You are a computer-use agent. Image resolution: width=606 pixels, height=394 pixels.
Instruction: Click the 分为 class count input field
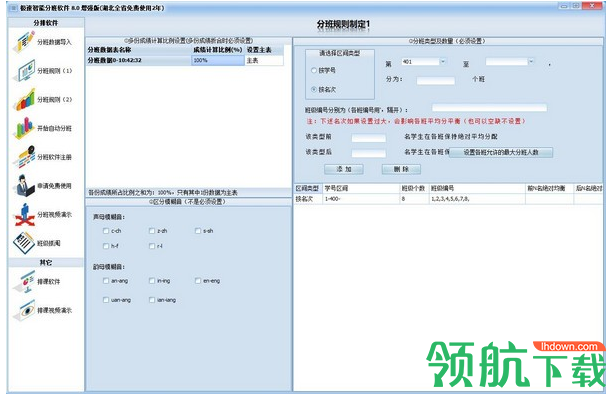[436, 80]
